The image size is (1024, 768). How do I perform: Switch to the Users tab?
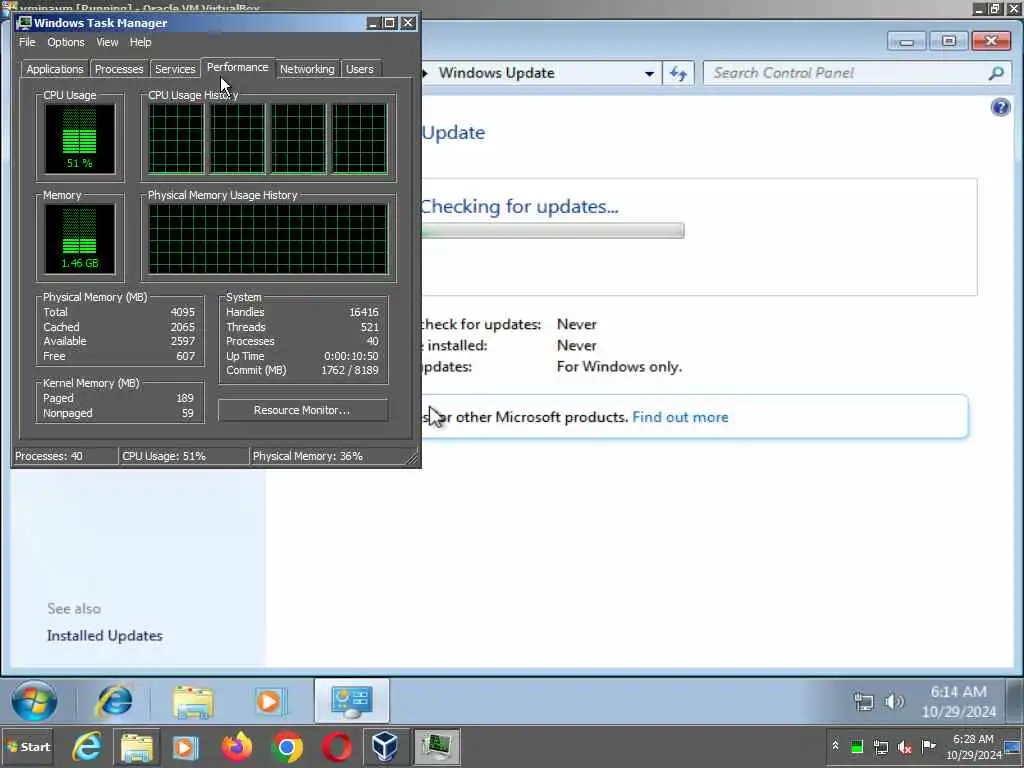360,69
